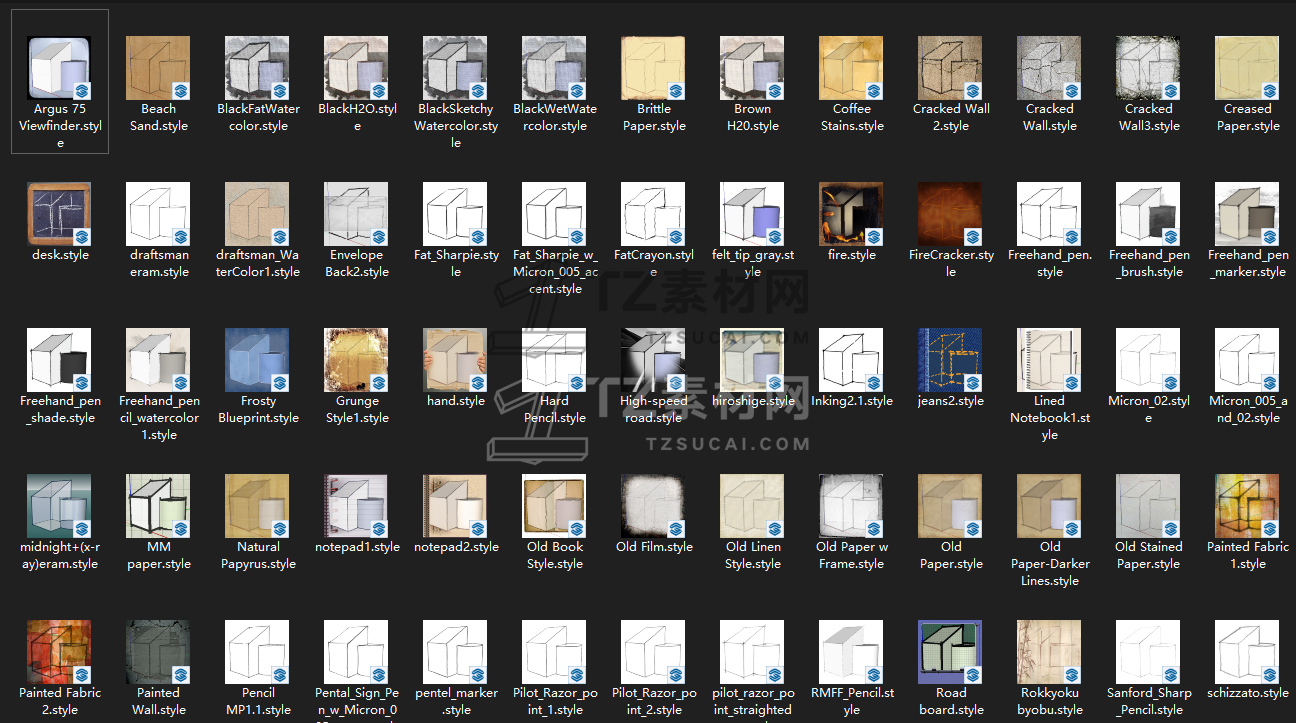Select the Argus 75 Viewfinder.style file icon
Screen dimensions: 1296x723
pyautogui.click(x=60, y=68)
